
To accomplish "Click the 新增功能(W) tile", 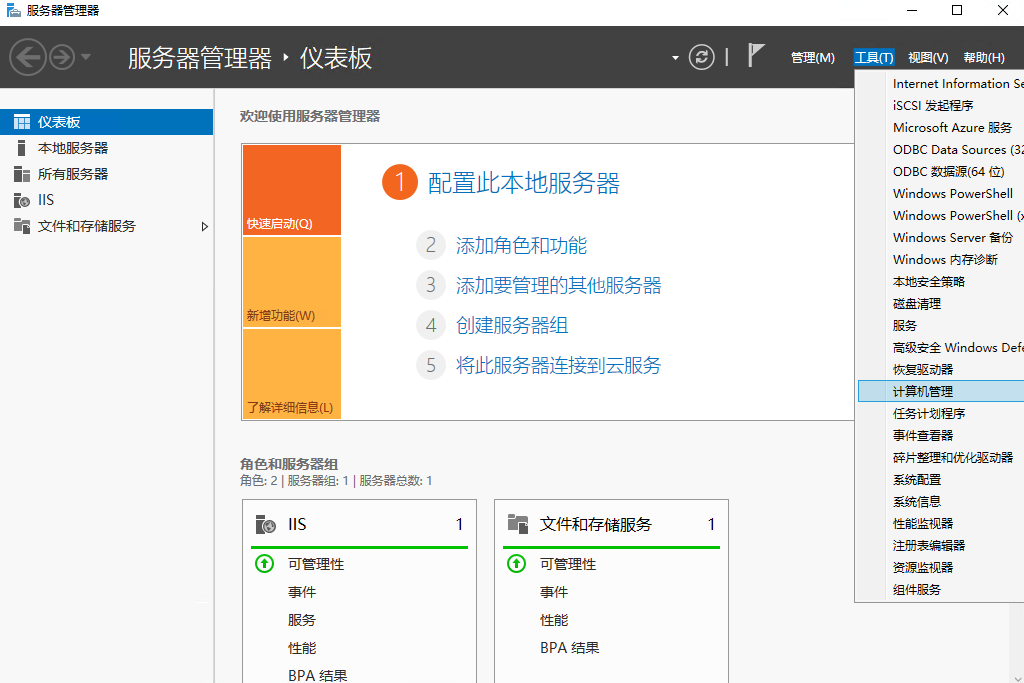I will tap(291, 282).
